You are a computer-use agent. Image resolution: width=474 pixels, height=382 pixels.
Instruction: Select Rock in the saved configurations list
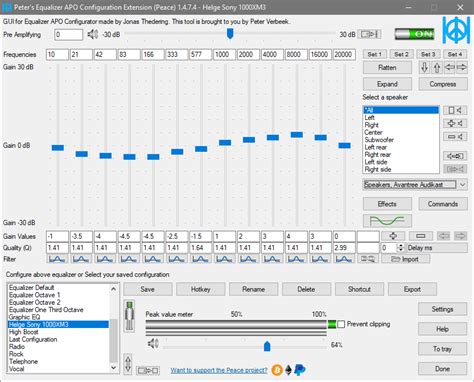tap(16, 354)
